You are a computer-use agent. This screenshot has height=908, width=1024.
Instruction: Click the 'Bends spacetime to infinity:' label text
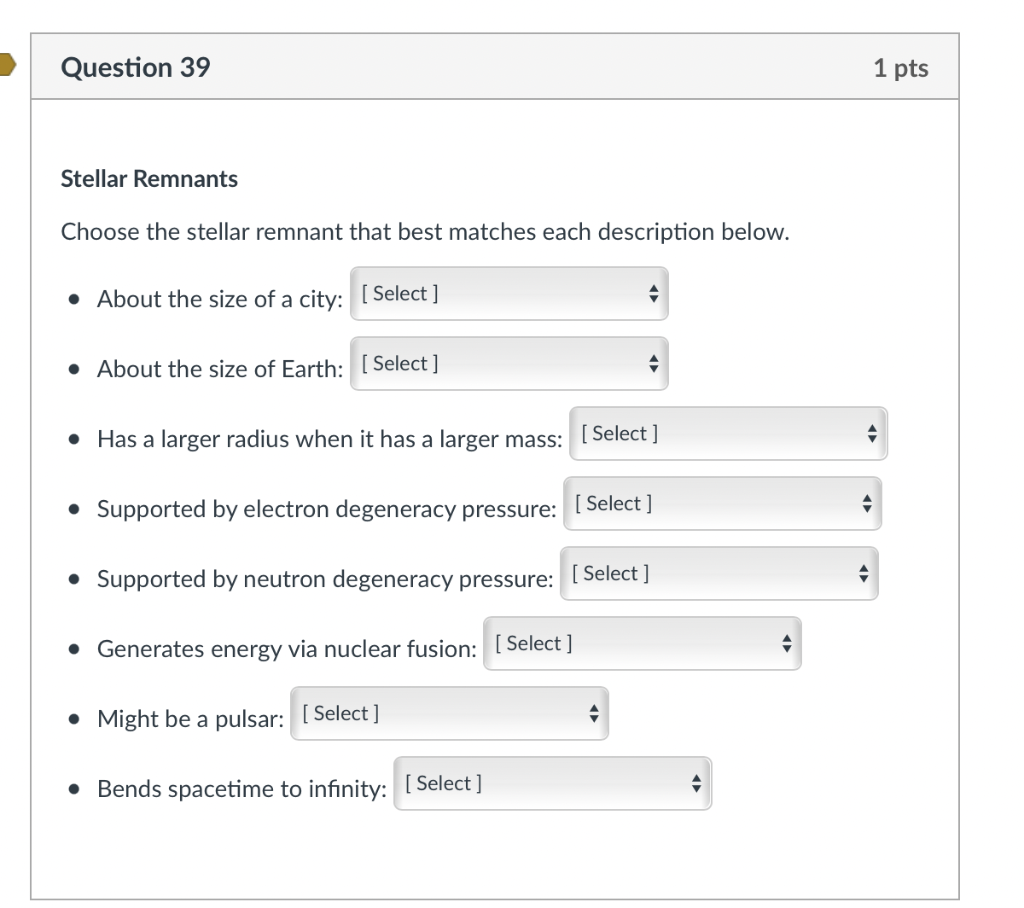(241, 789)
